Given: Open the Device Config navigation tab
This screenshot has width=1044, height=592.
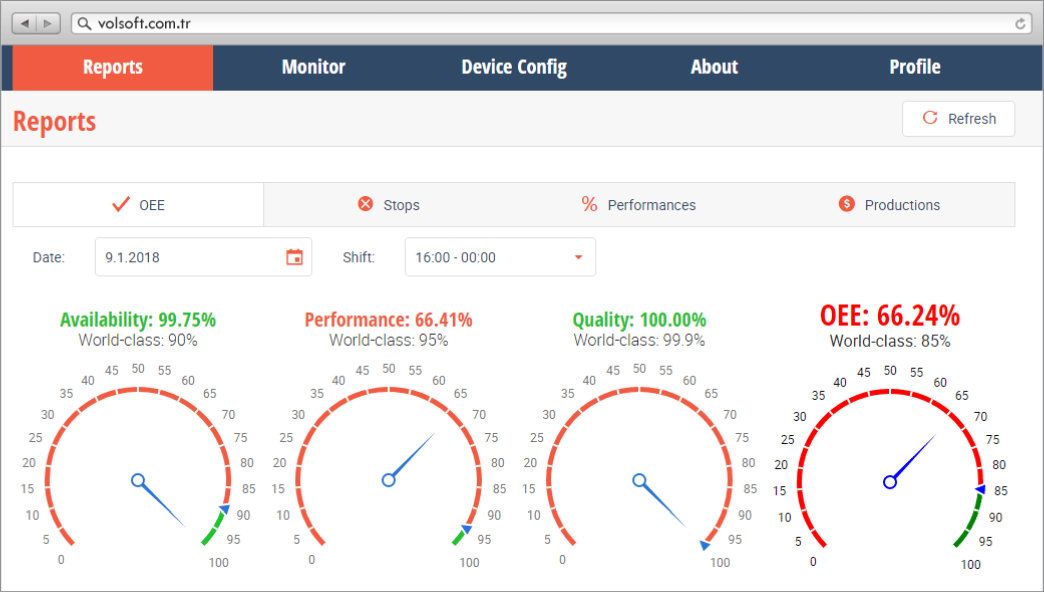Looking at the screenshot, I should [514, 67].
